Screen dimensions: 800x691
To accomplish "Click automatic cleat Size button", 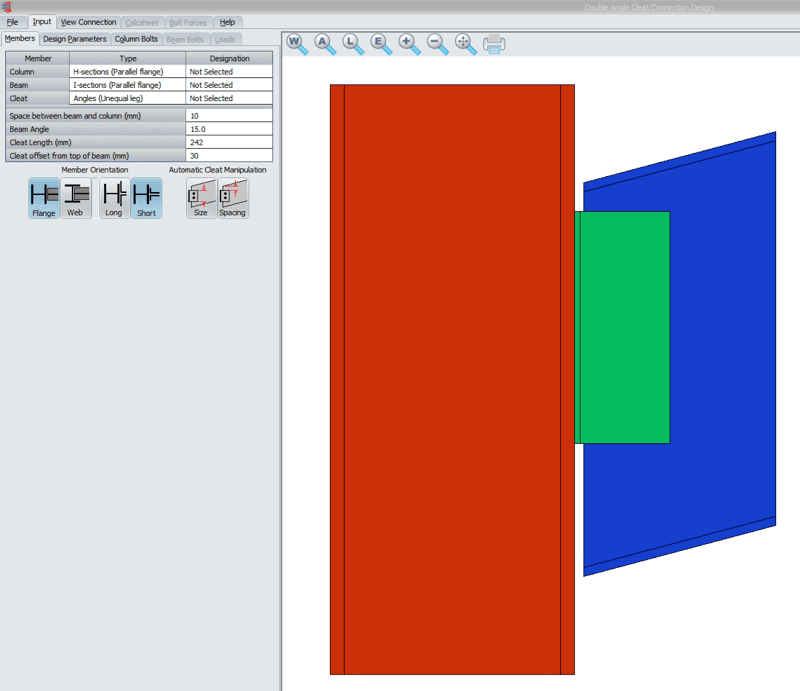I will tap(201, 198).
